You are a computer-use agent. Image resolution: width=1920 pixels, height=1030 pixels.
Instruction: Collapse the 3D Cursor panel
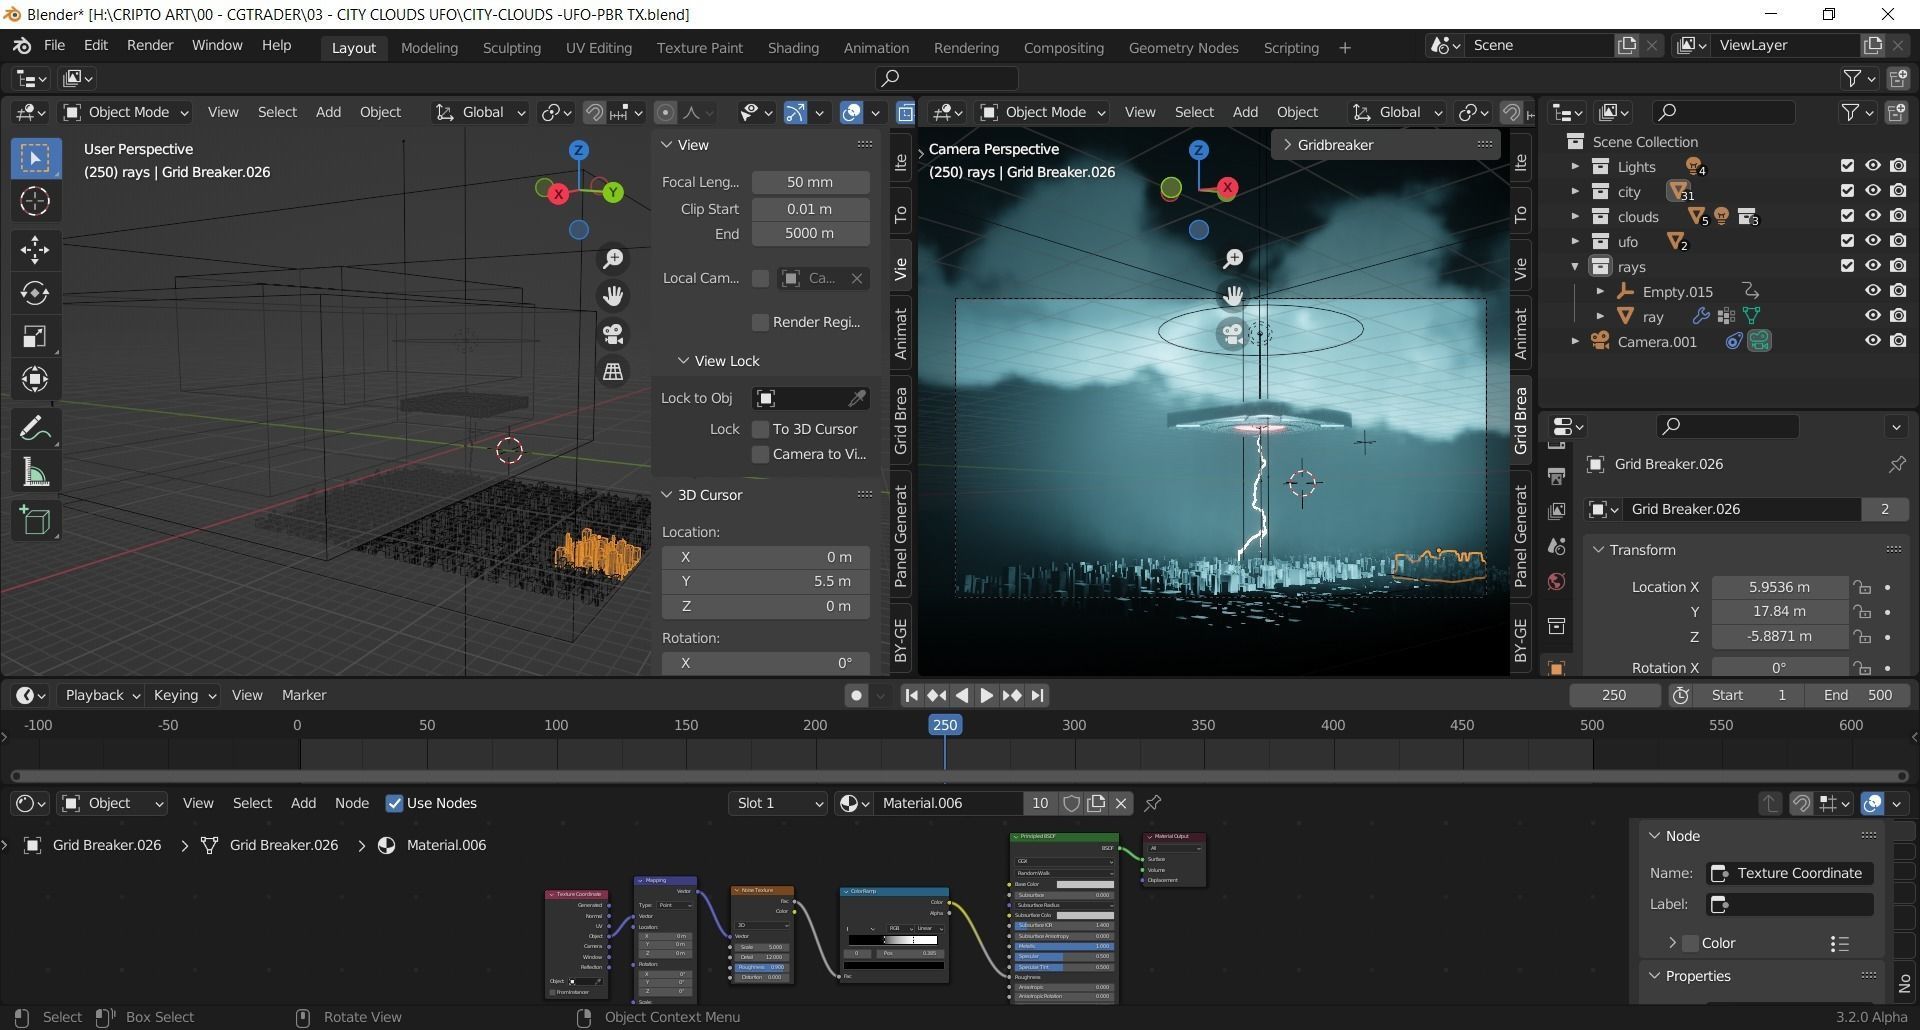point(667,495)
